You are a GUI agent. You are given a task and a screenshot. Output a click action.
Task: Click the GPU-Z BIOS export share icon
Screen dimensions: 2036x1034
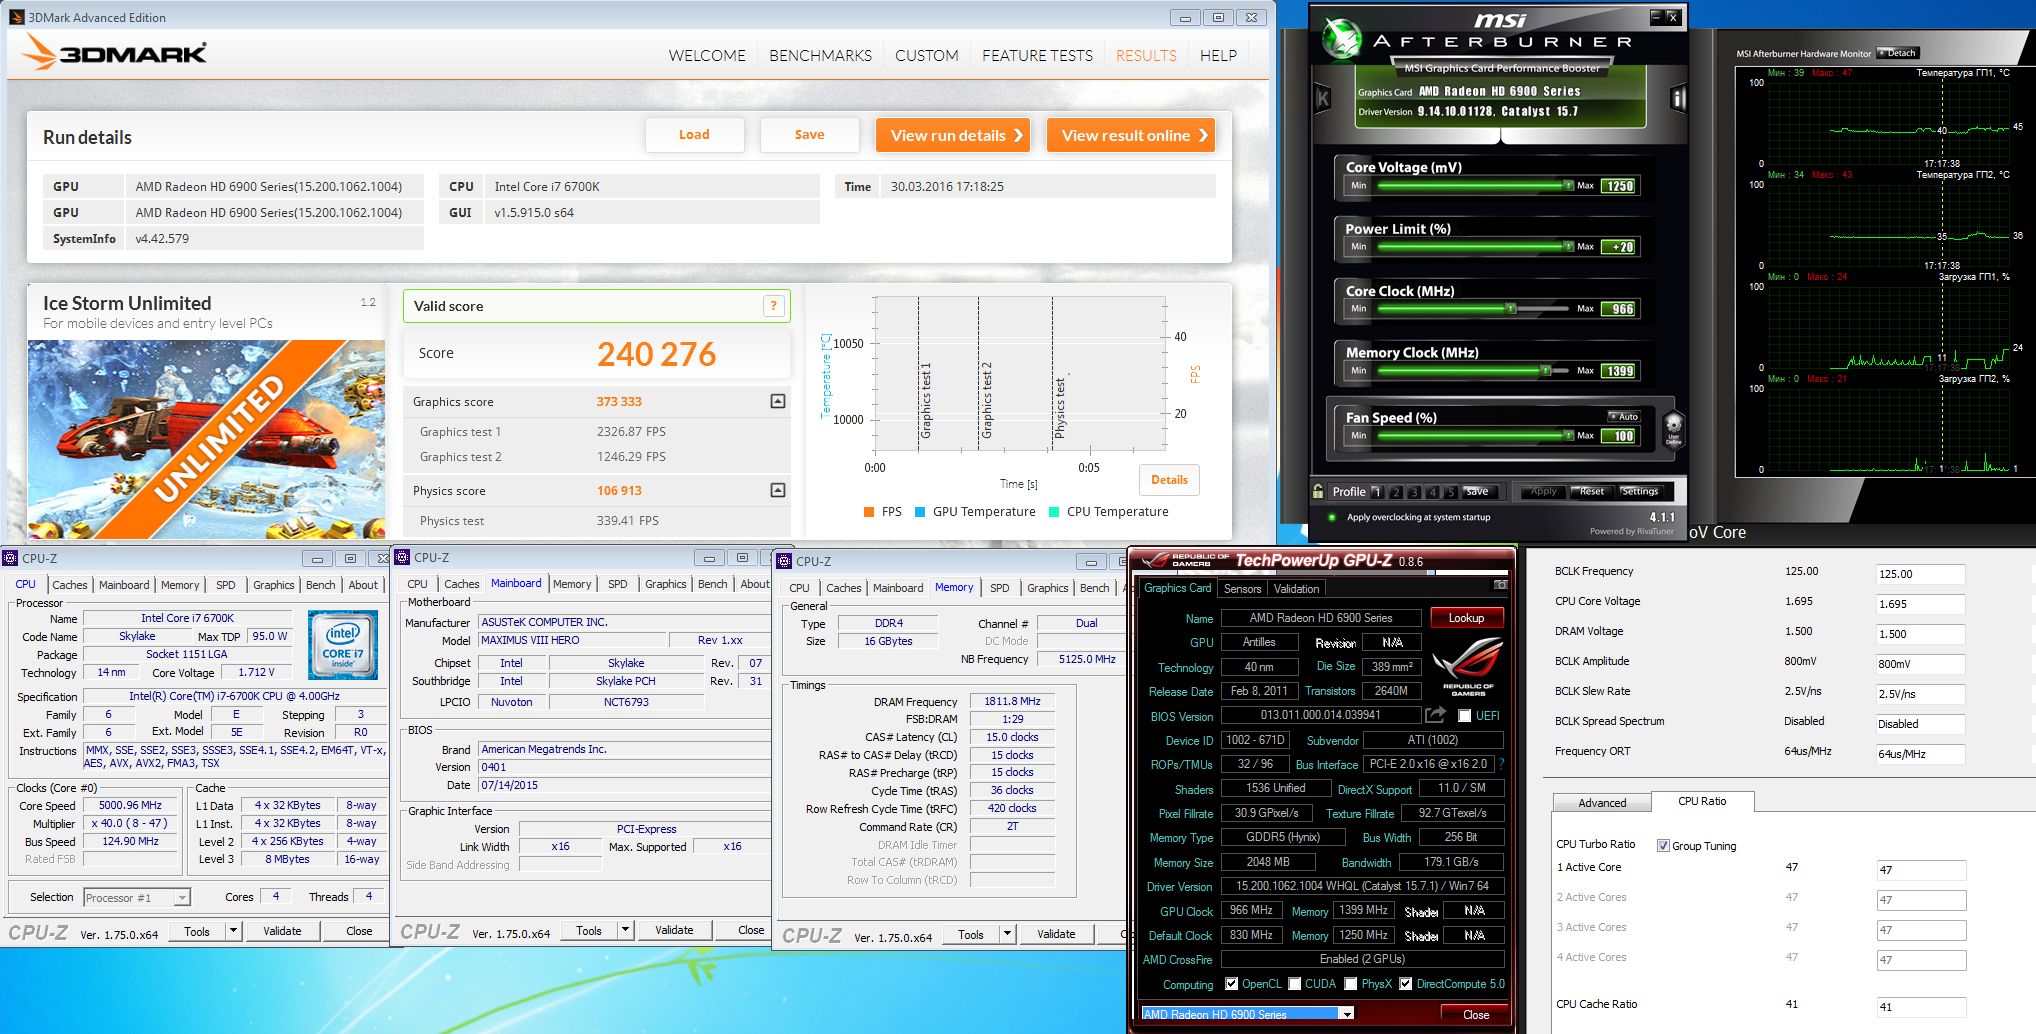pos(1435,715)
